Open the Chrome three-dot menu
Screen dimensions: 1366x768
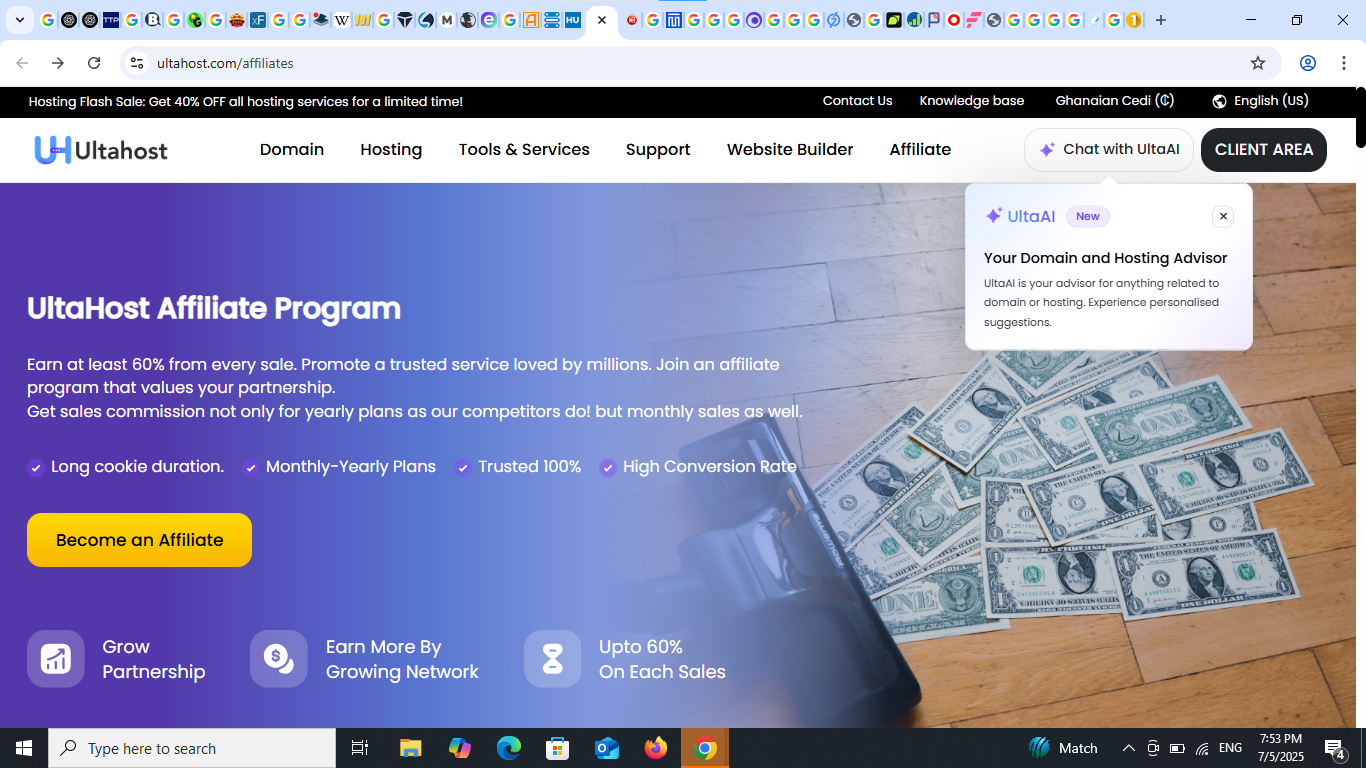(1344, 63)
